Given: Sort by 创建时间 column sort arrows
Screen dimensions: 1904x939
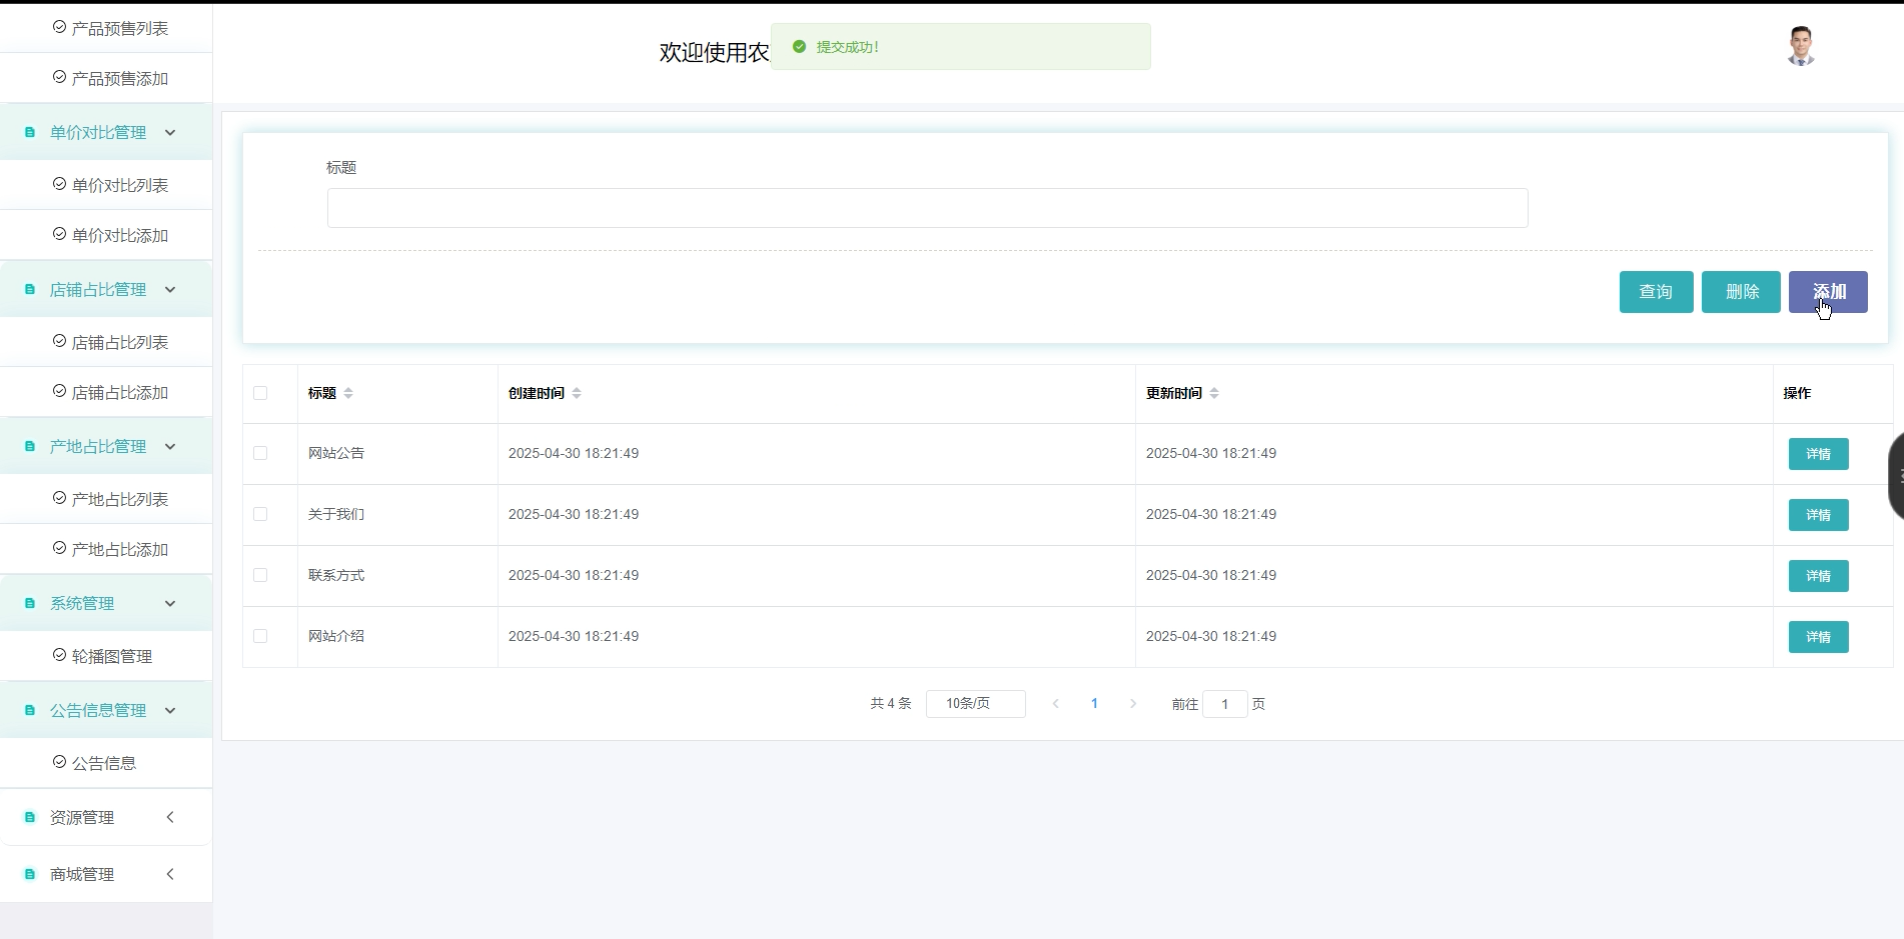Looking at the screenshot, I should (577, 393).
